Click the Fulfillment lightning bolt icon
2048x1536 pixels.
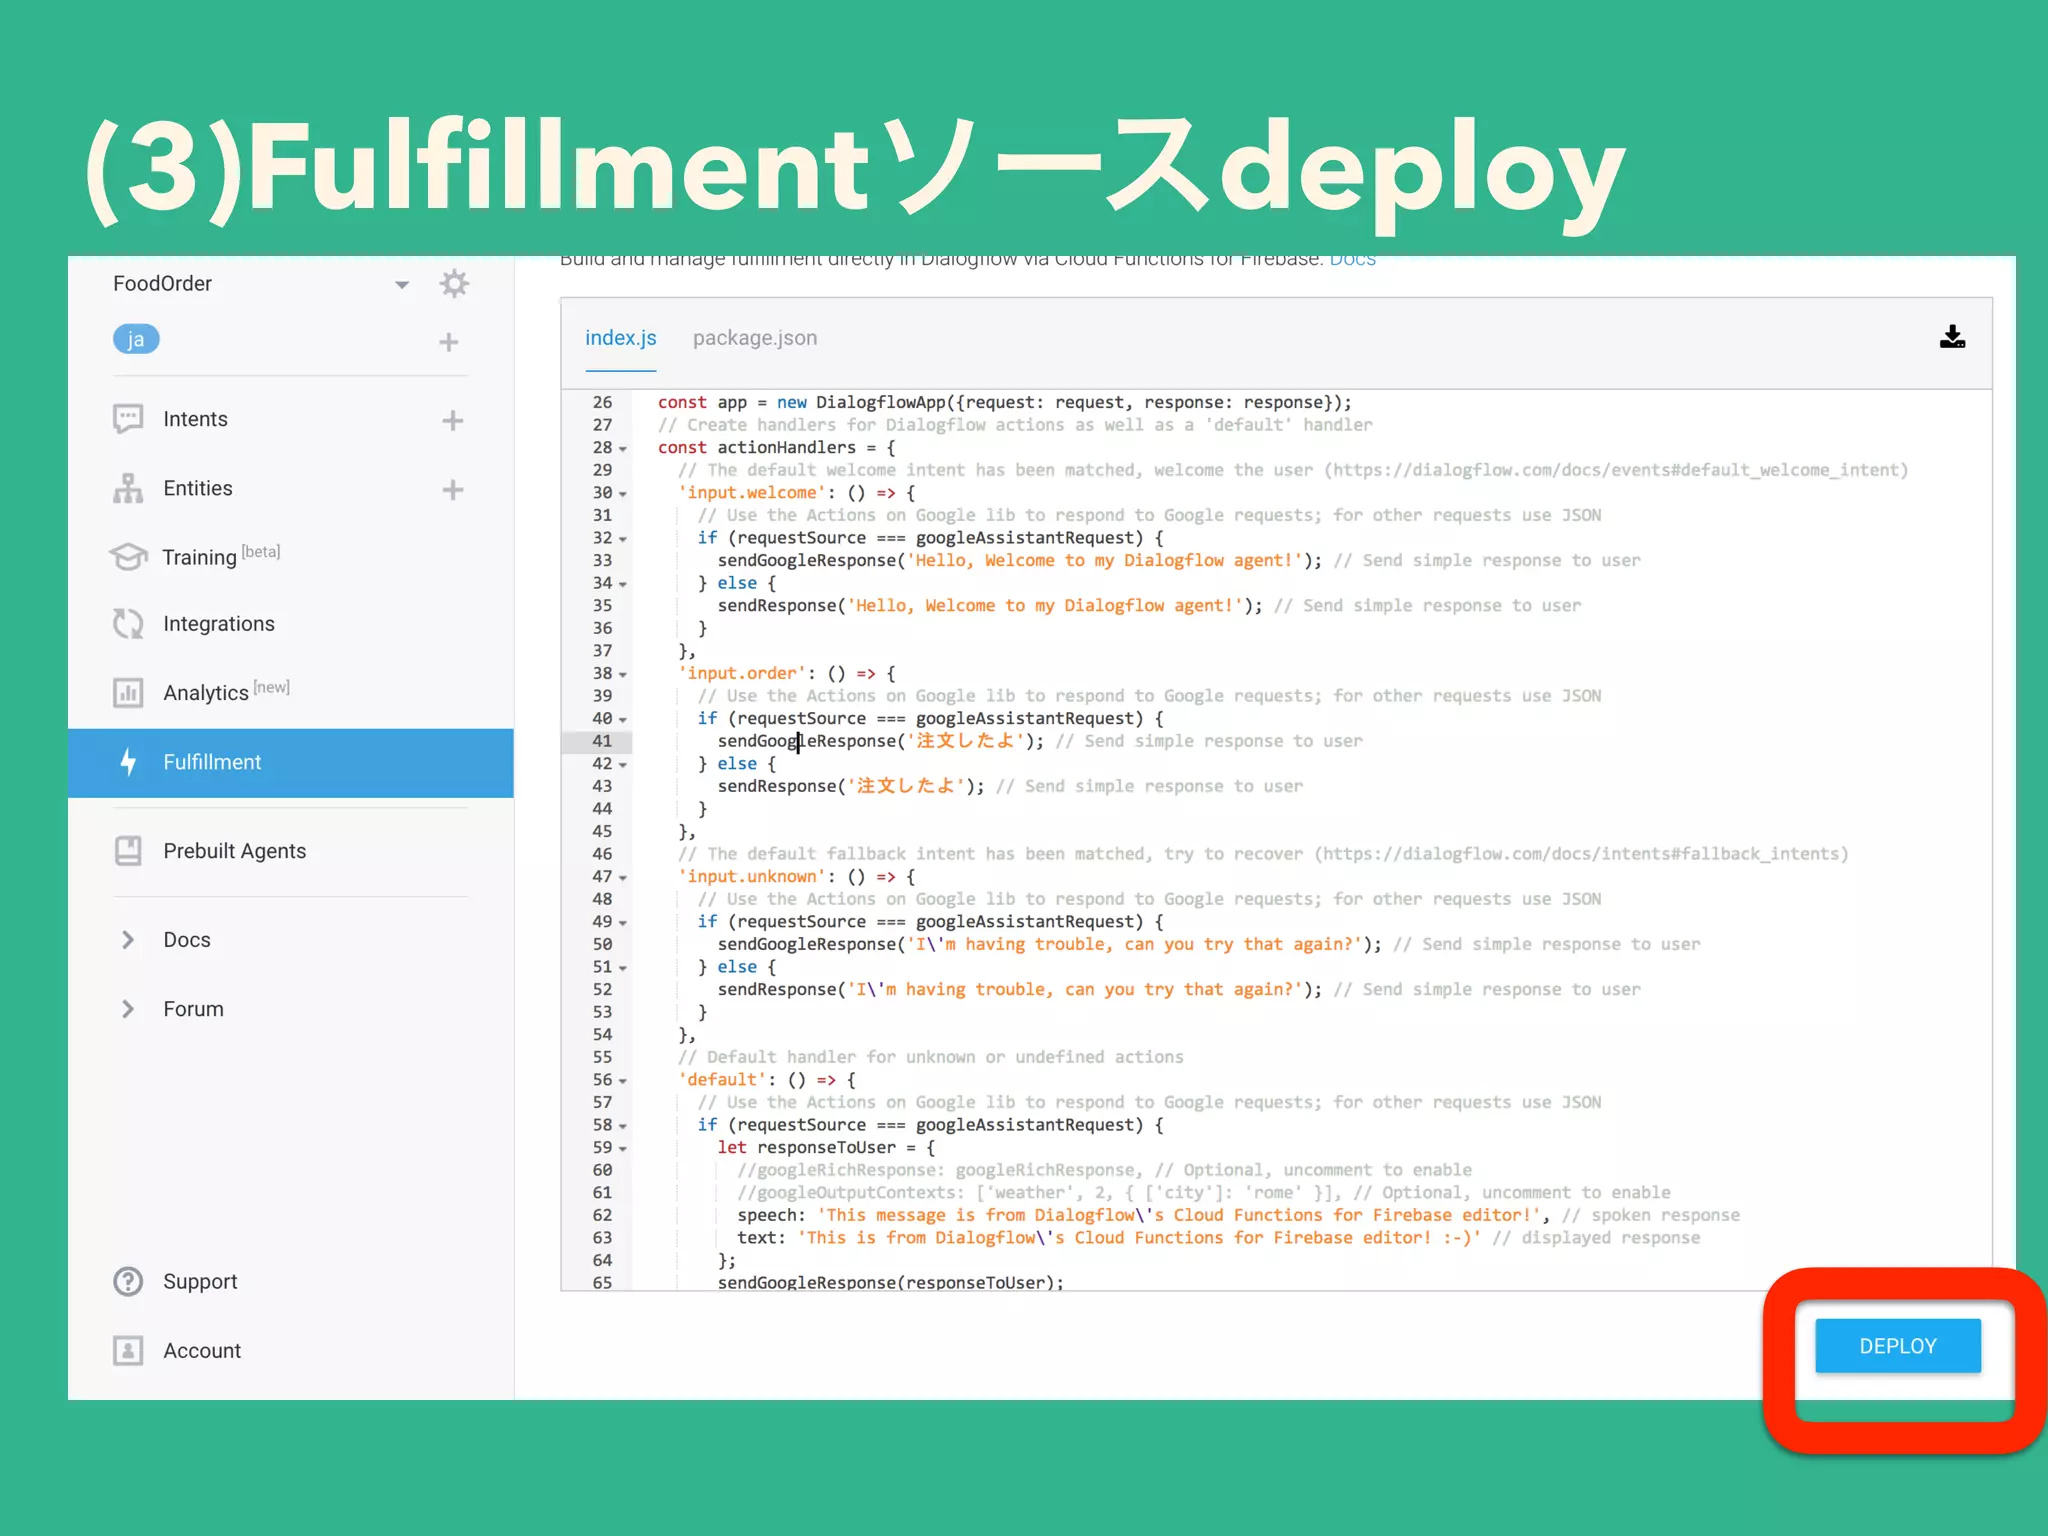coord(128,762)
